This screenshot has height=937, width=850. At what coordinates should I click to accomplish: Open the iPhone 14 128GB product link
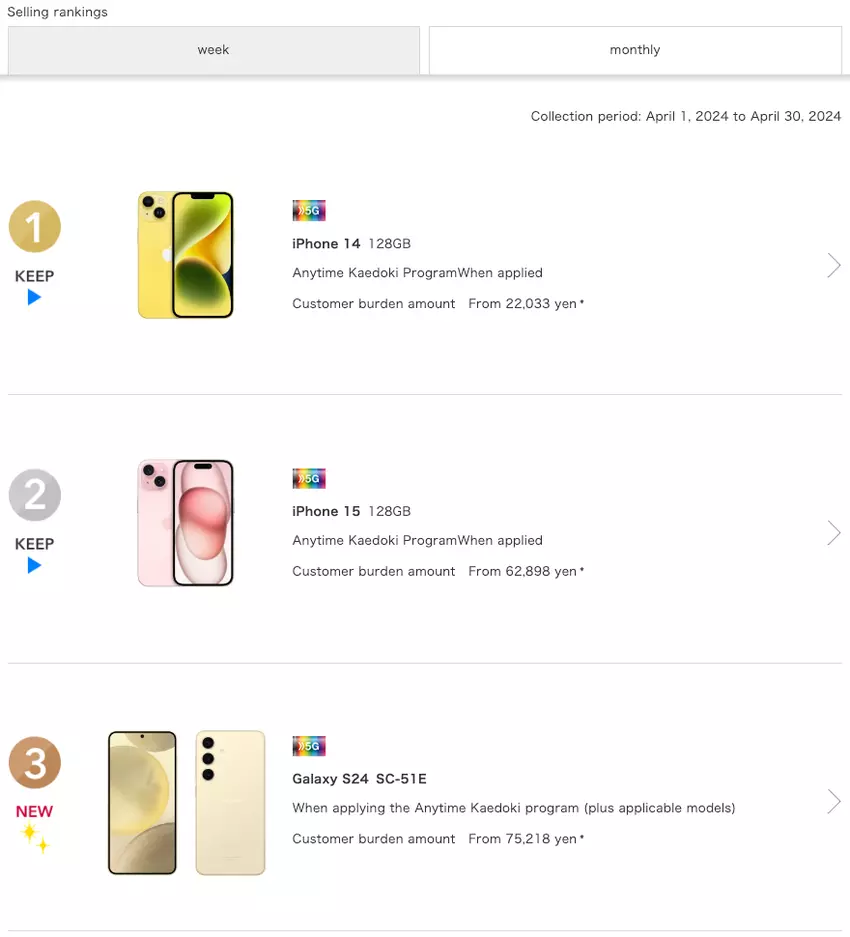tap(351, 243)
